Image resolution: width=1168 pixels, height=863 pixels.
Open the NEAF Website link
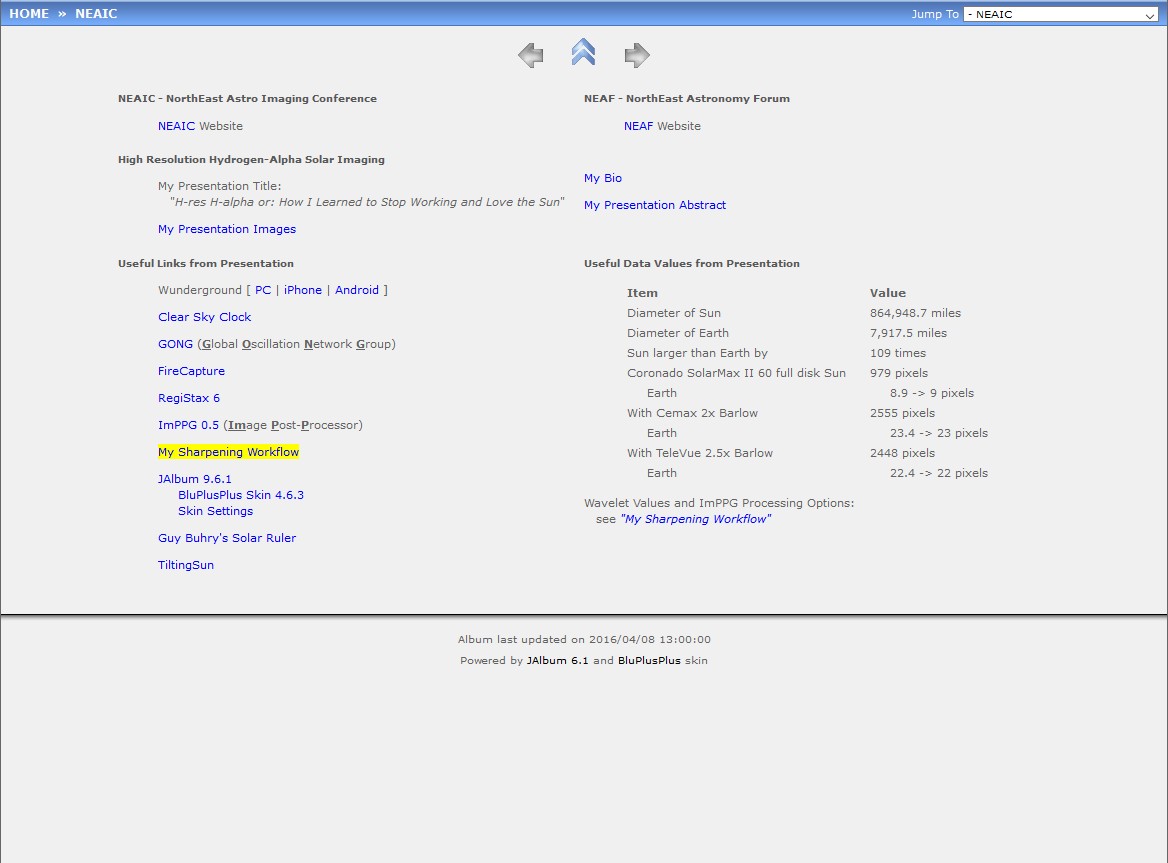pos(638,126)
